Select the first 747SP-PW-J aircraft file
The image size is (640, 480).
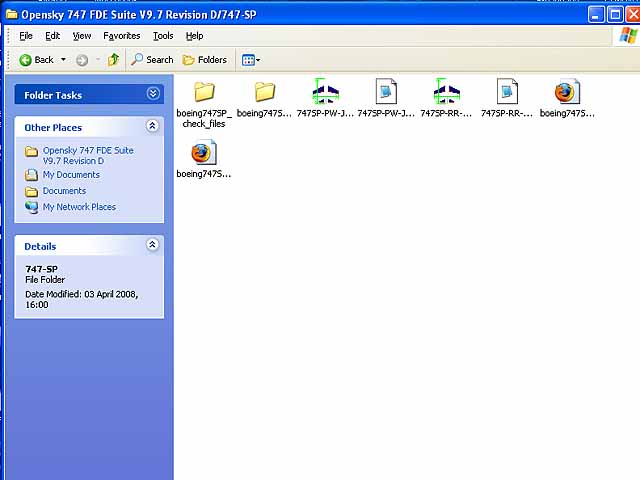(x=325, y=93)
